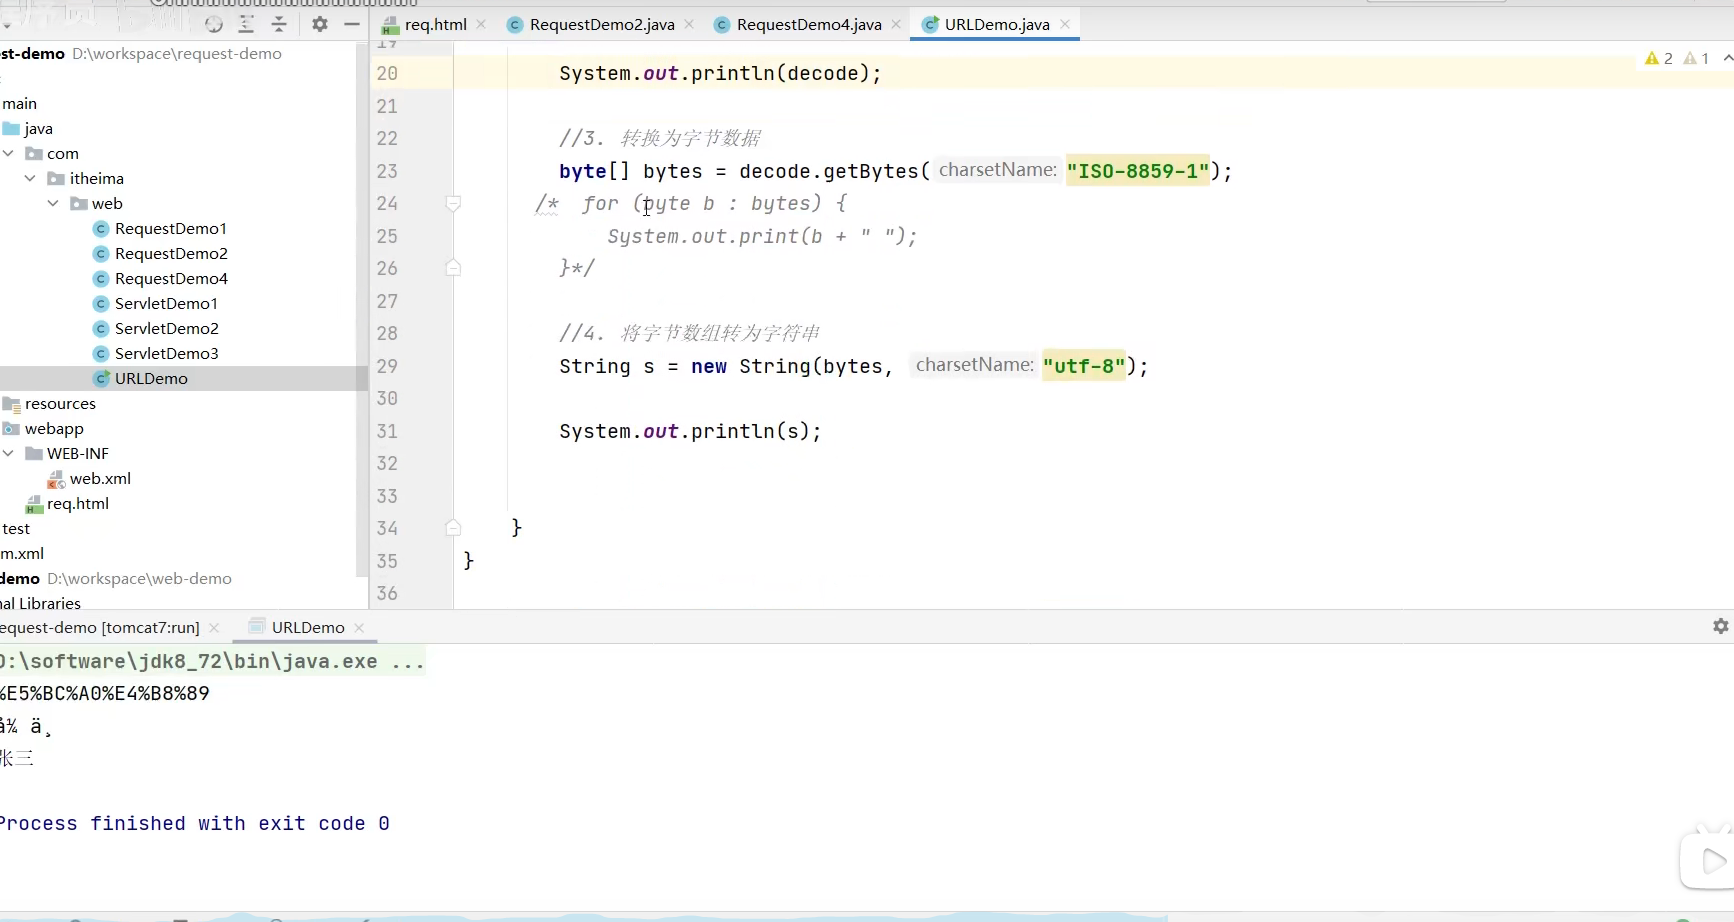Image resolution: width=1734 pixels, height=922 pixels.
Task: Close the RequestDemo2.java tab
Action: click(x=689, y=24)
